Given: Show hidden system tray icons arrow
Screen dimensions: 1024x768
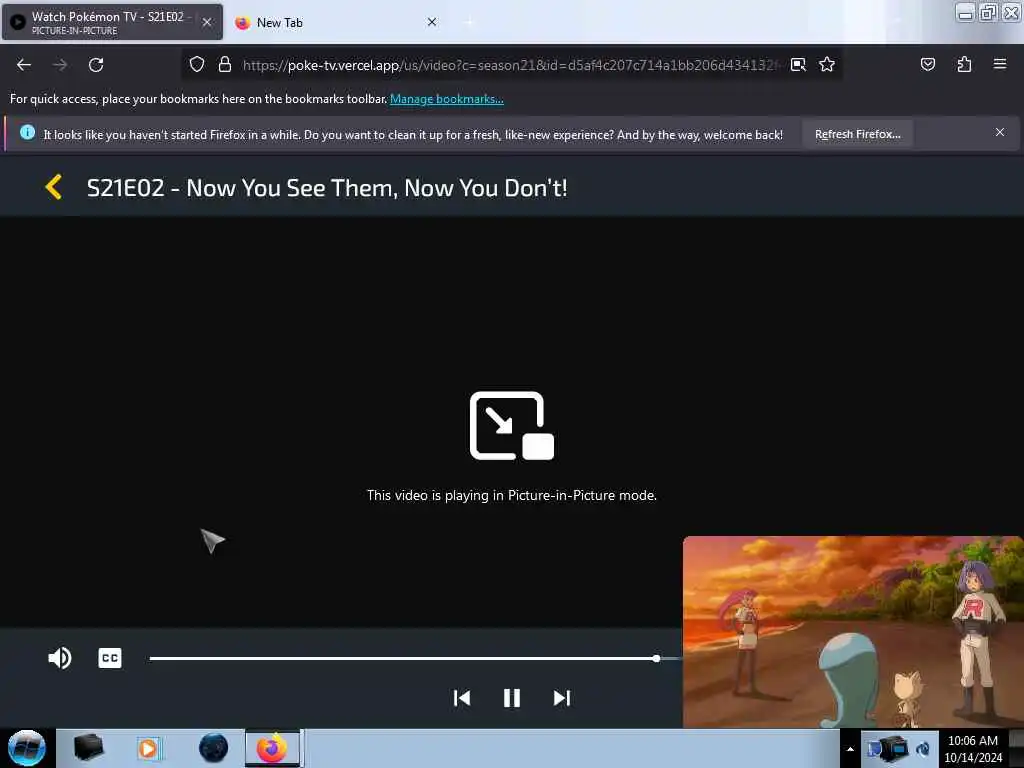Looking at the screenshot, I should [850, 749].
